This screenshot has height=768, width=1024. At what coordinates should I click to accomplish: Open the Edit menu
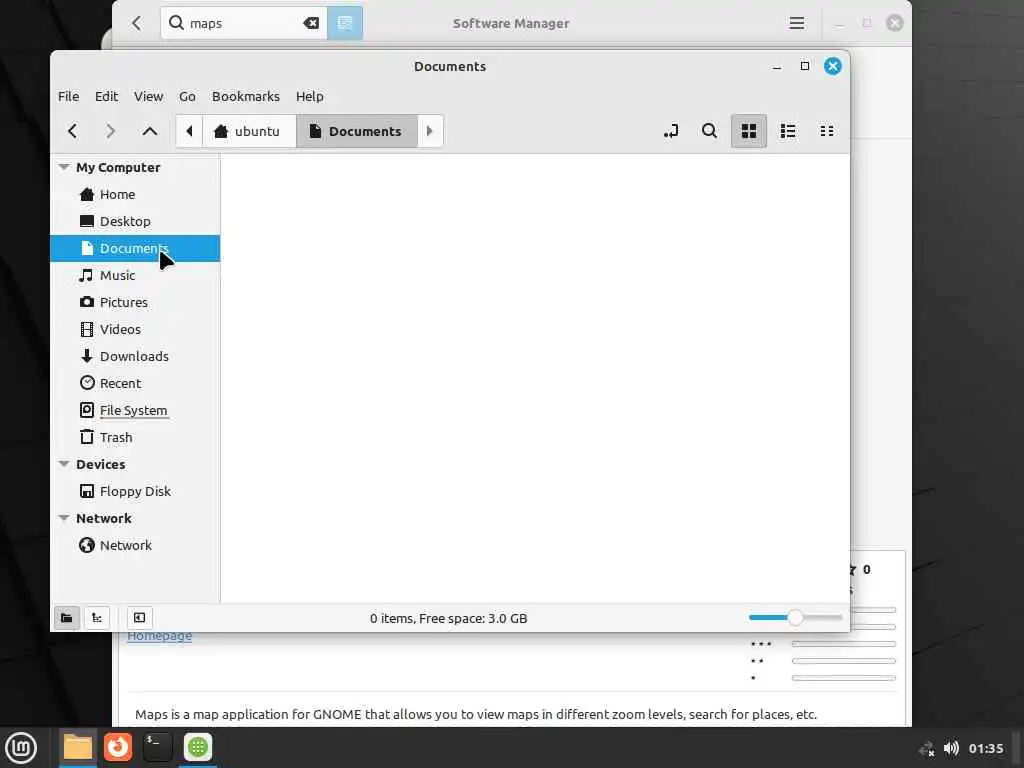pyautogui.click(x=106, y=97)
